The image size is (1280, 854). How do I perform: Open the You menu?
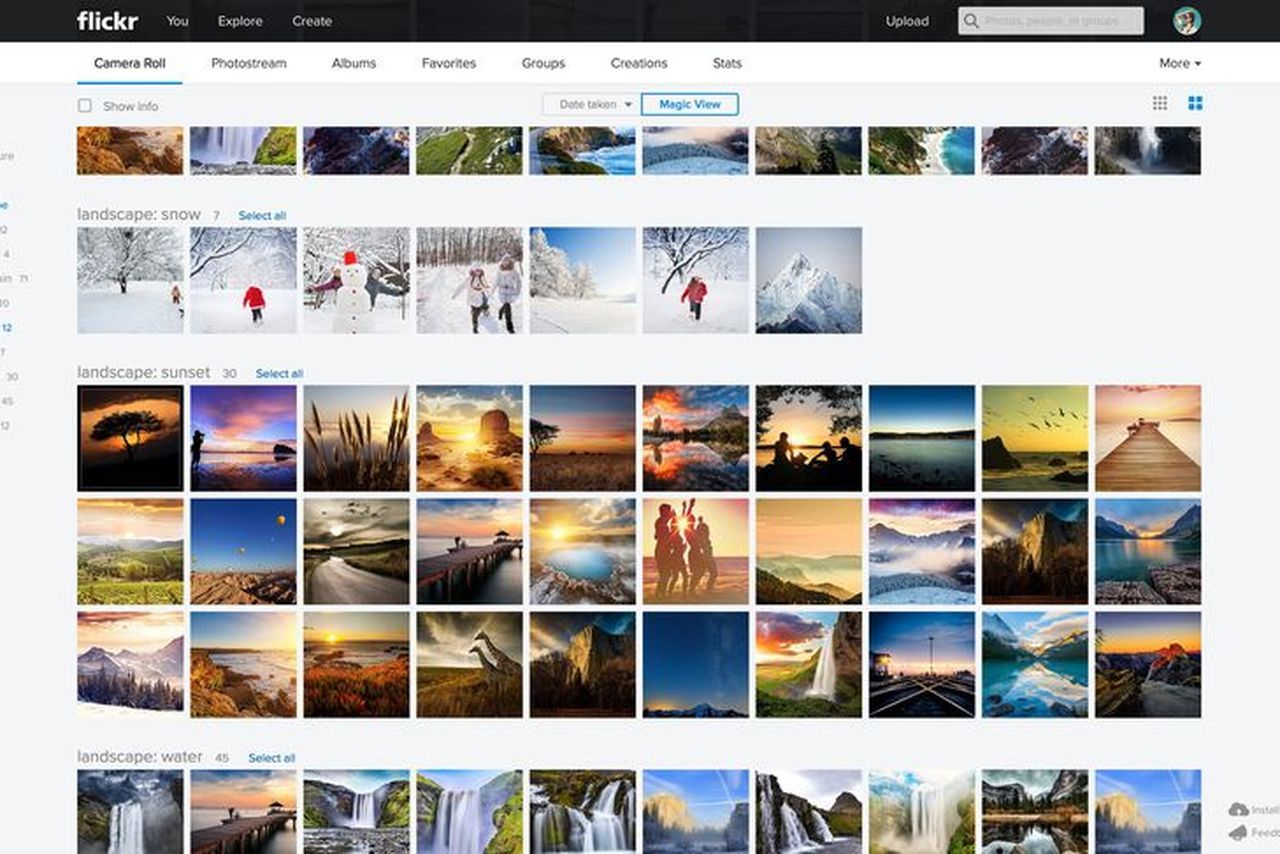(177, 21)
